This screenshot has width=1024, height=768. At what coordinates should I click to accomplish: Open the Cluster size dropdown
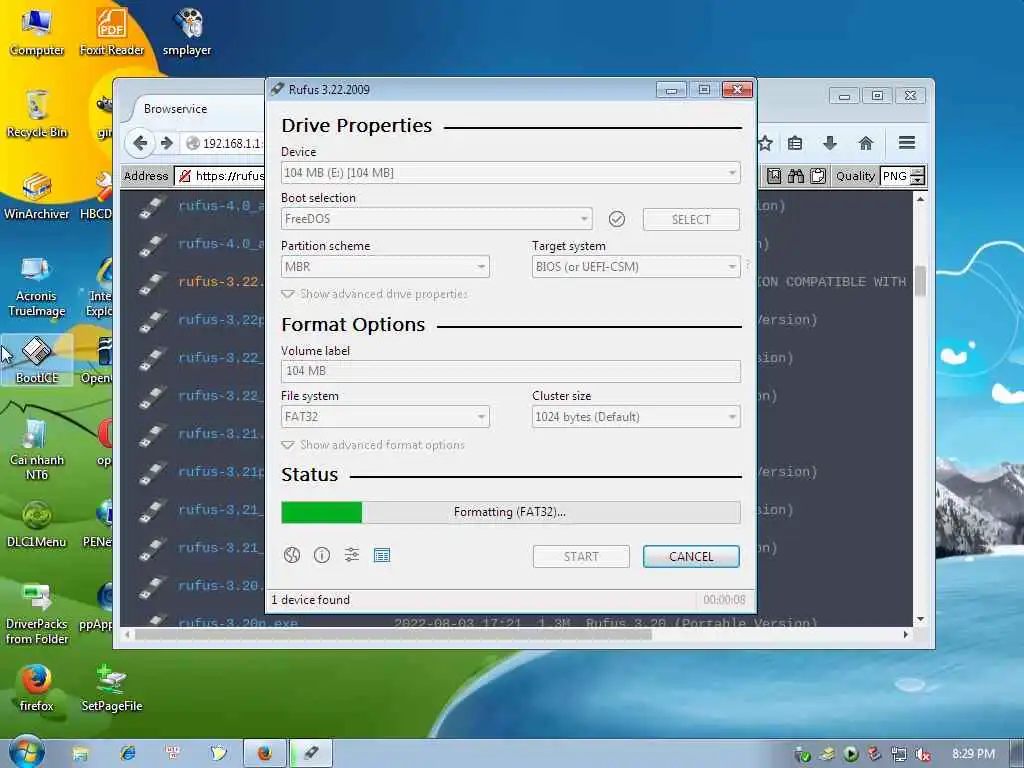pos(636,417)
